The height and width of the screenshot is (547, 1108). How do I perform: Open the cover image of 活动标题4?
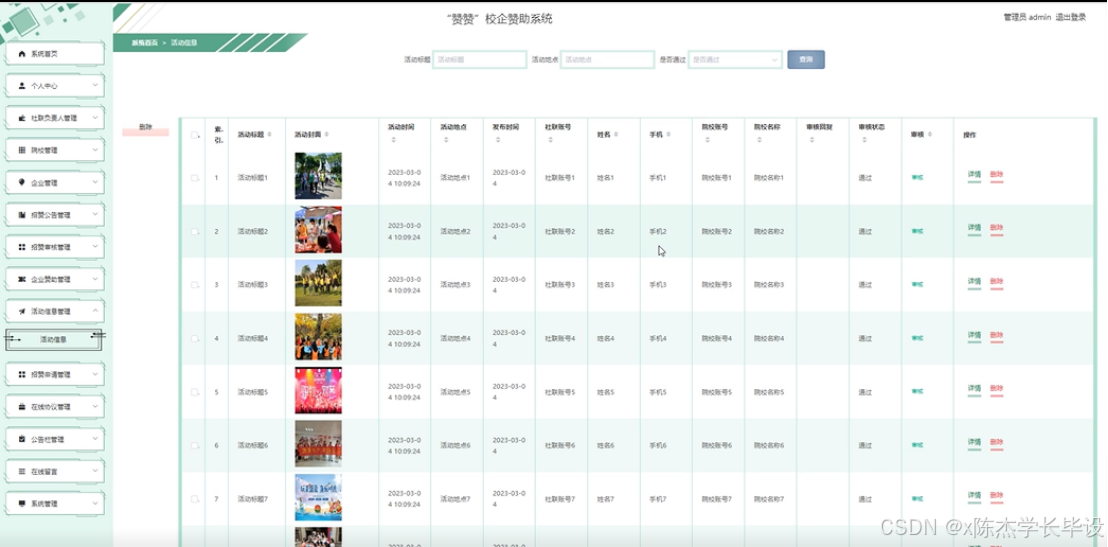pyautogui.click(x=318, y=337)
